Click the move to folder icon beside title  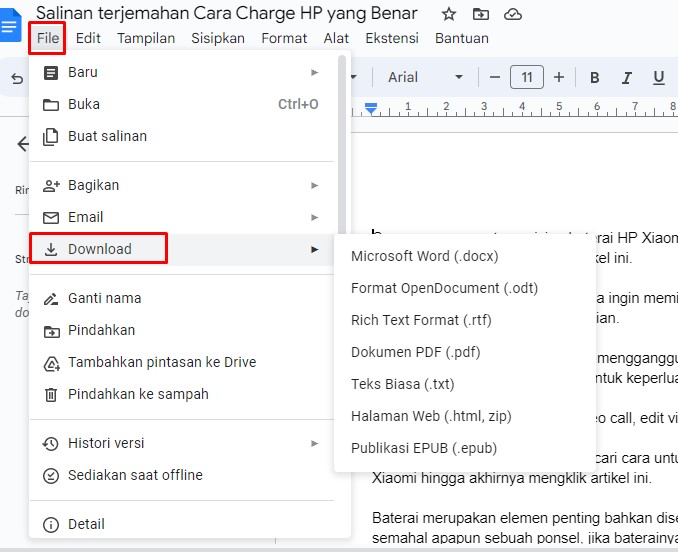[480, 15]
